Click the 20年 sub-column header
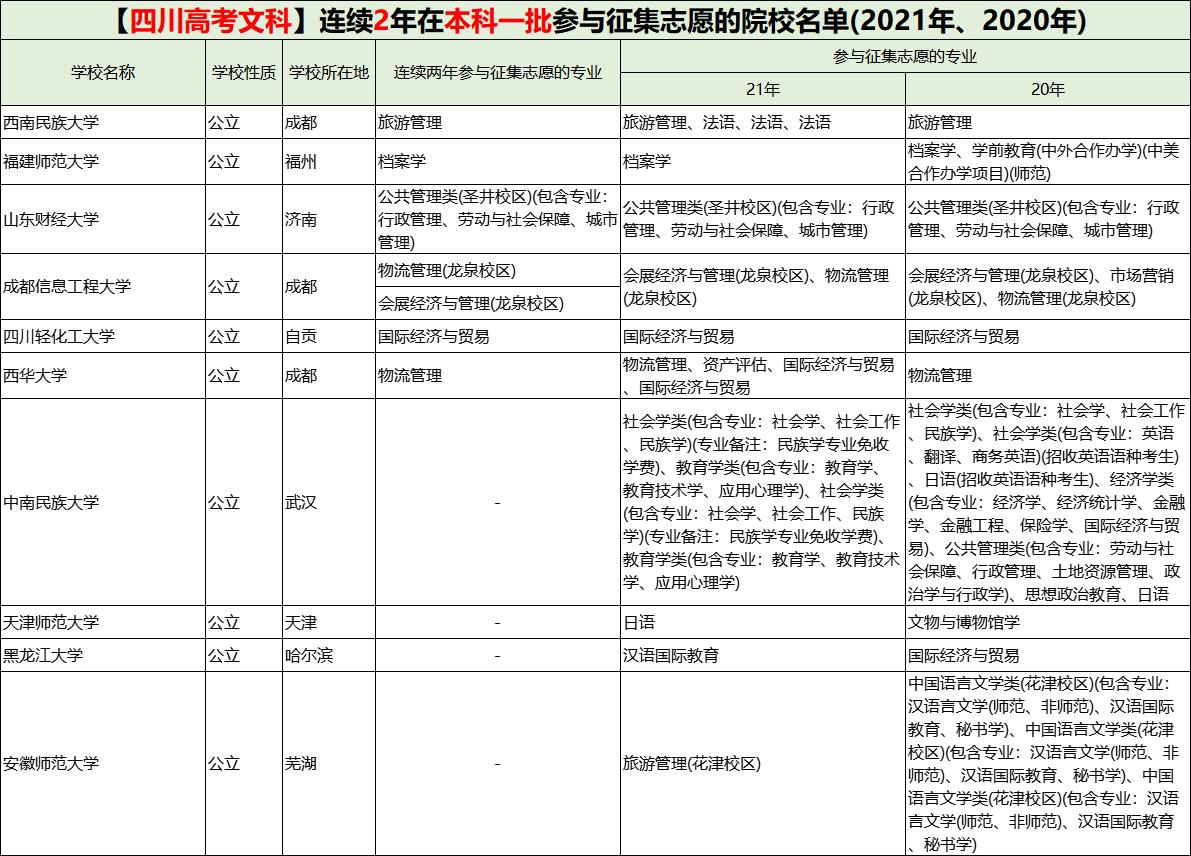 click(x=1047, y=89)
